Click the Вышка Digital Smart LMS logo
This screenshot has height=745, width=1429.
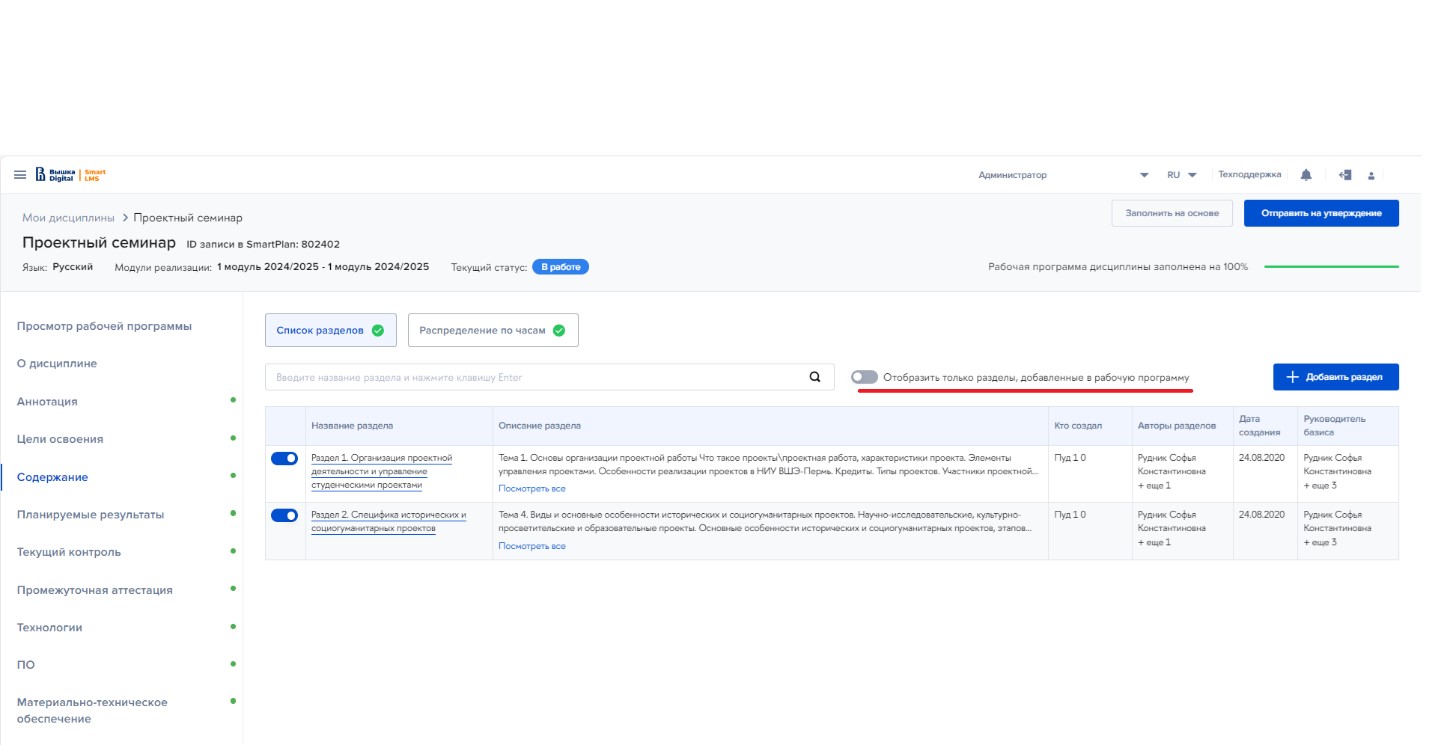70,175
